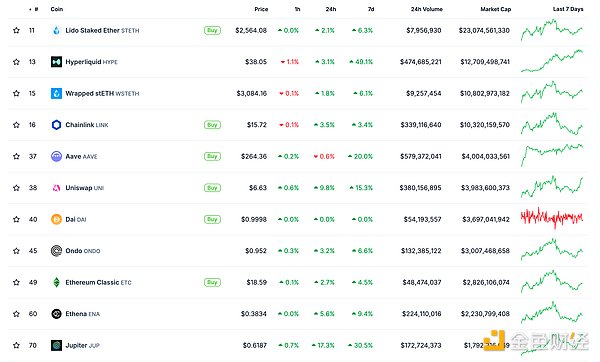Click the Aave ghost logo icon

click(x=56, y=156)
